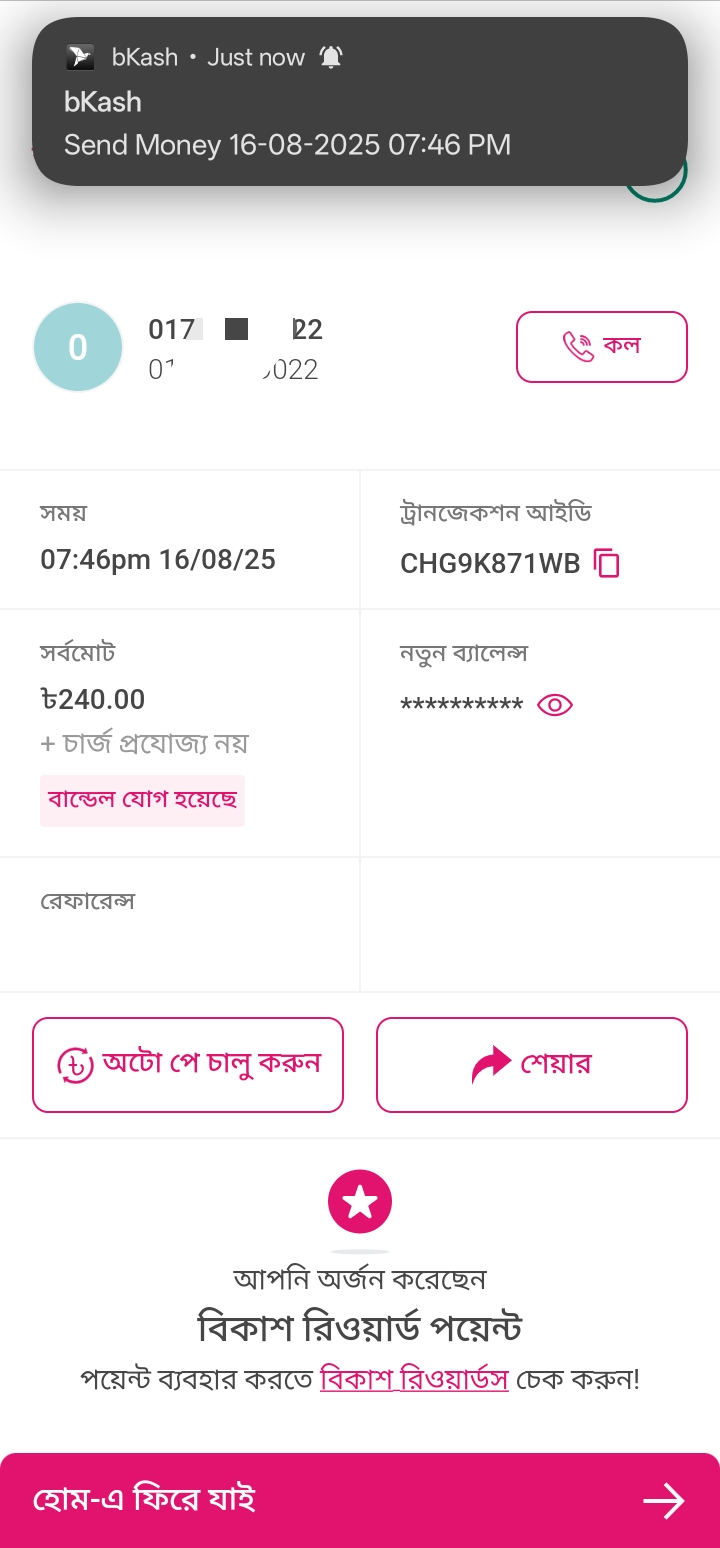
Task: Tap the right arrow on the home bar
Action: coord(663,1500)
